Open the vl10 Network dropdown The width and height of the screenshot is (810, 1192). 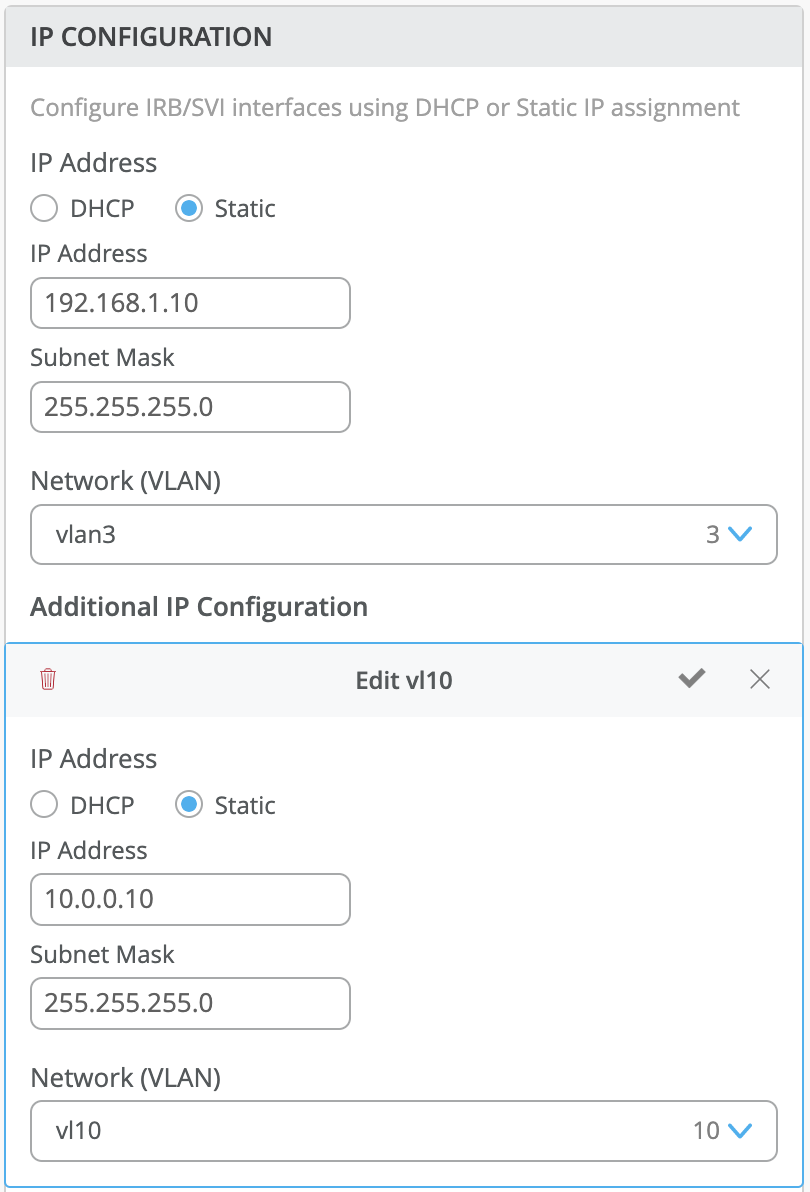click(x=403, y=1131)
